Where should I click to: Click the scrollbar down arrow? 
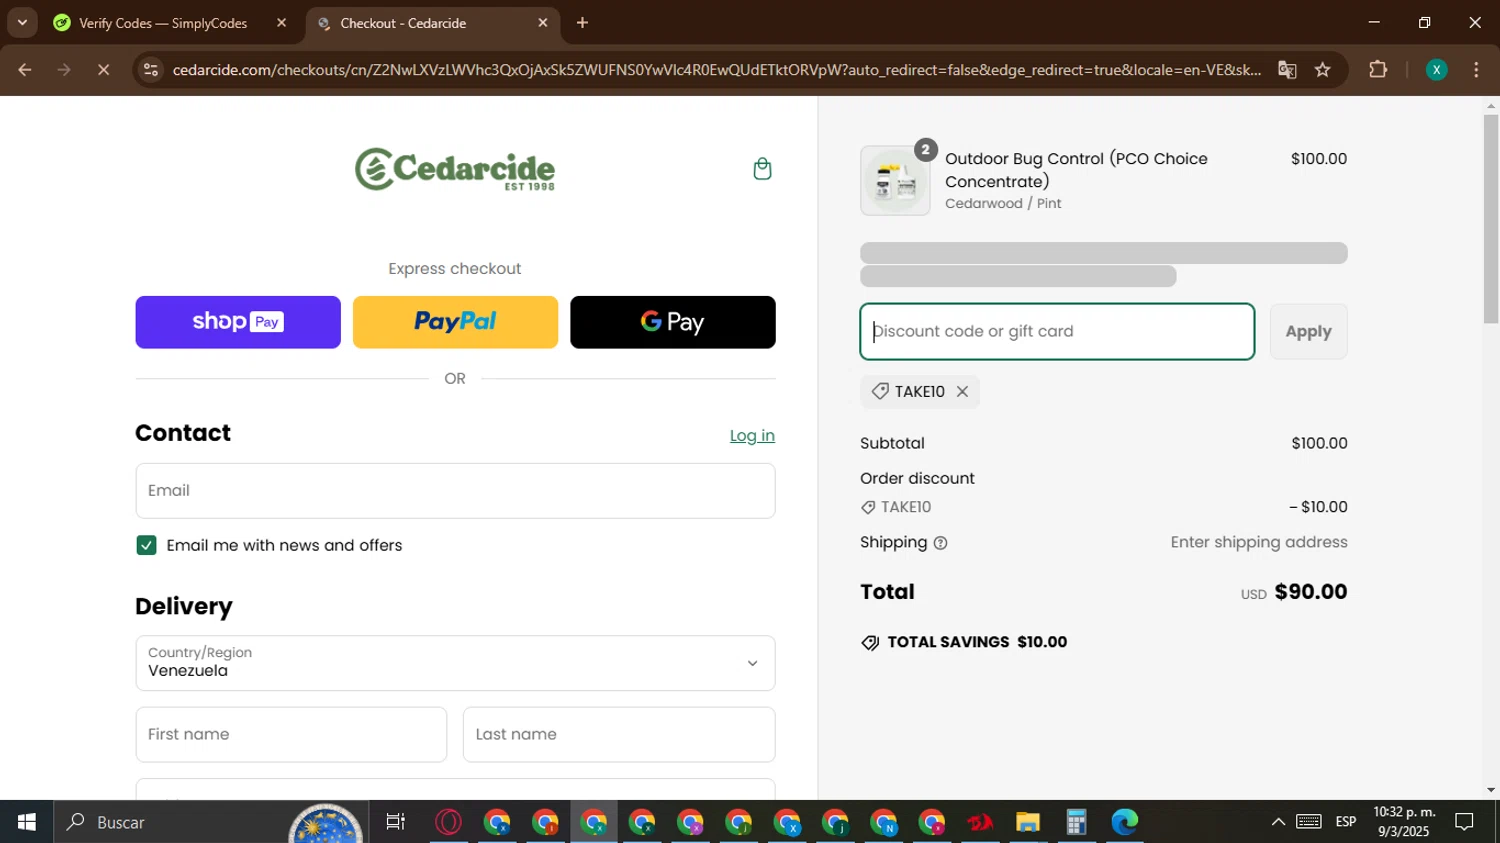tap(1491, 790)
